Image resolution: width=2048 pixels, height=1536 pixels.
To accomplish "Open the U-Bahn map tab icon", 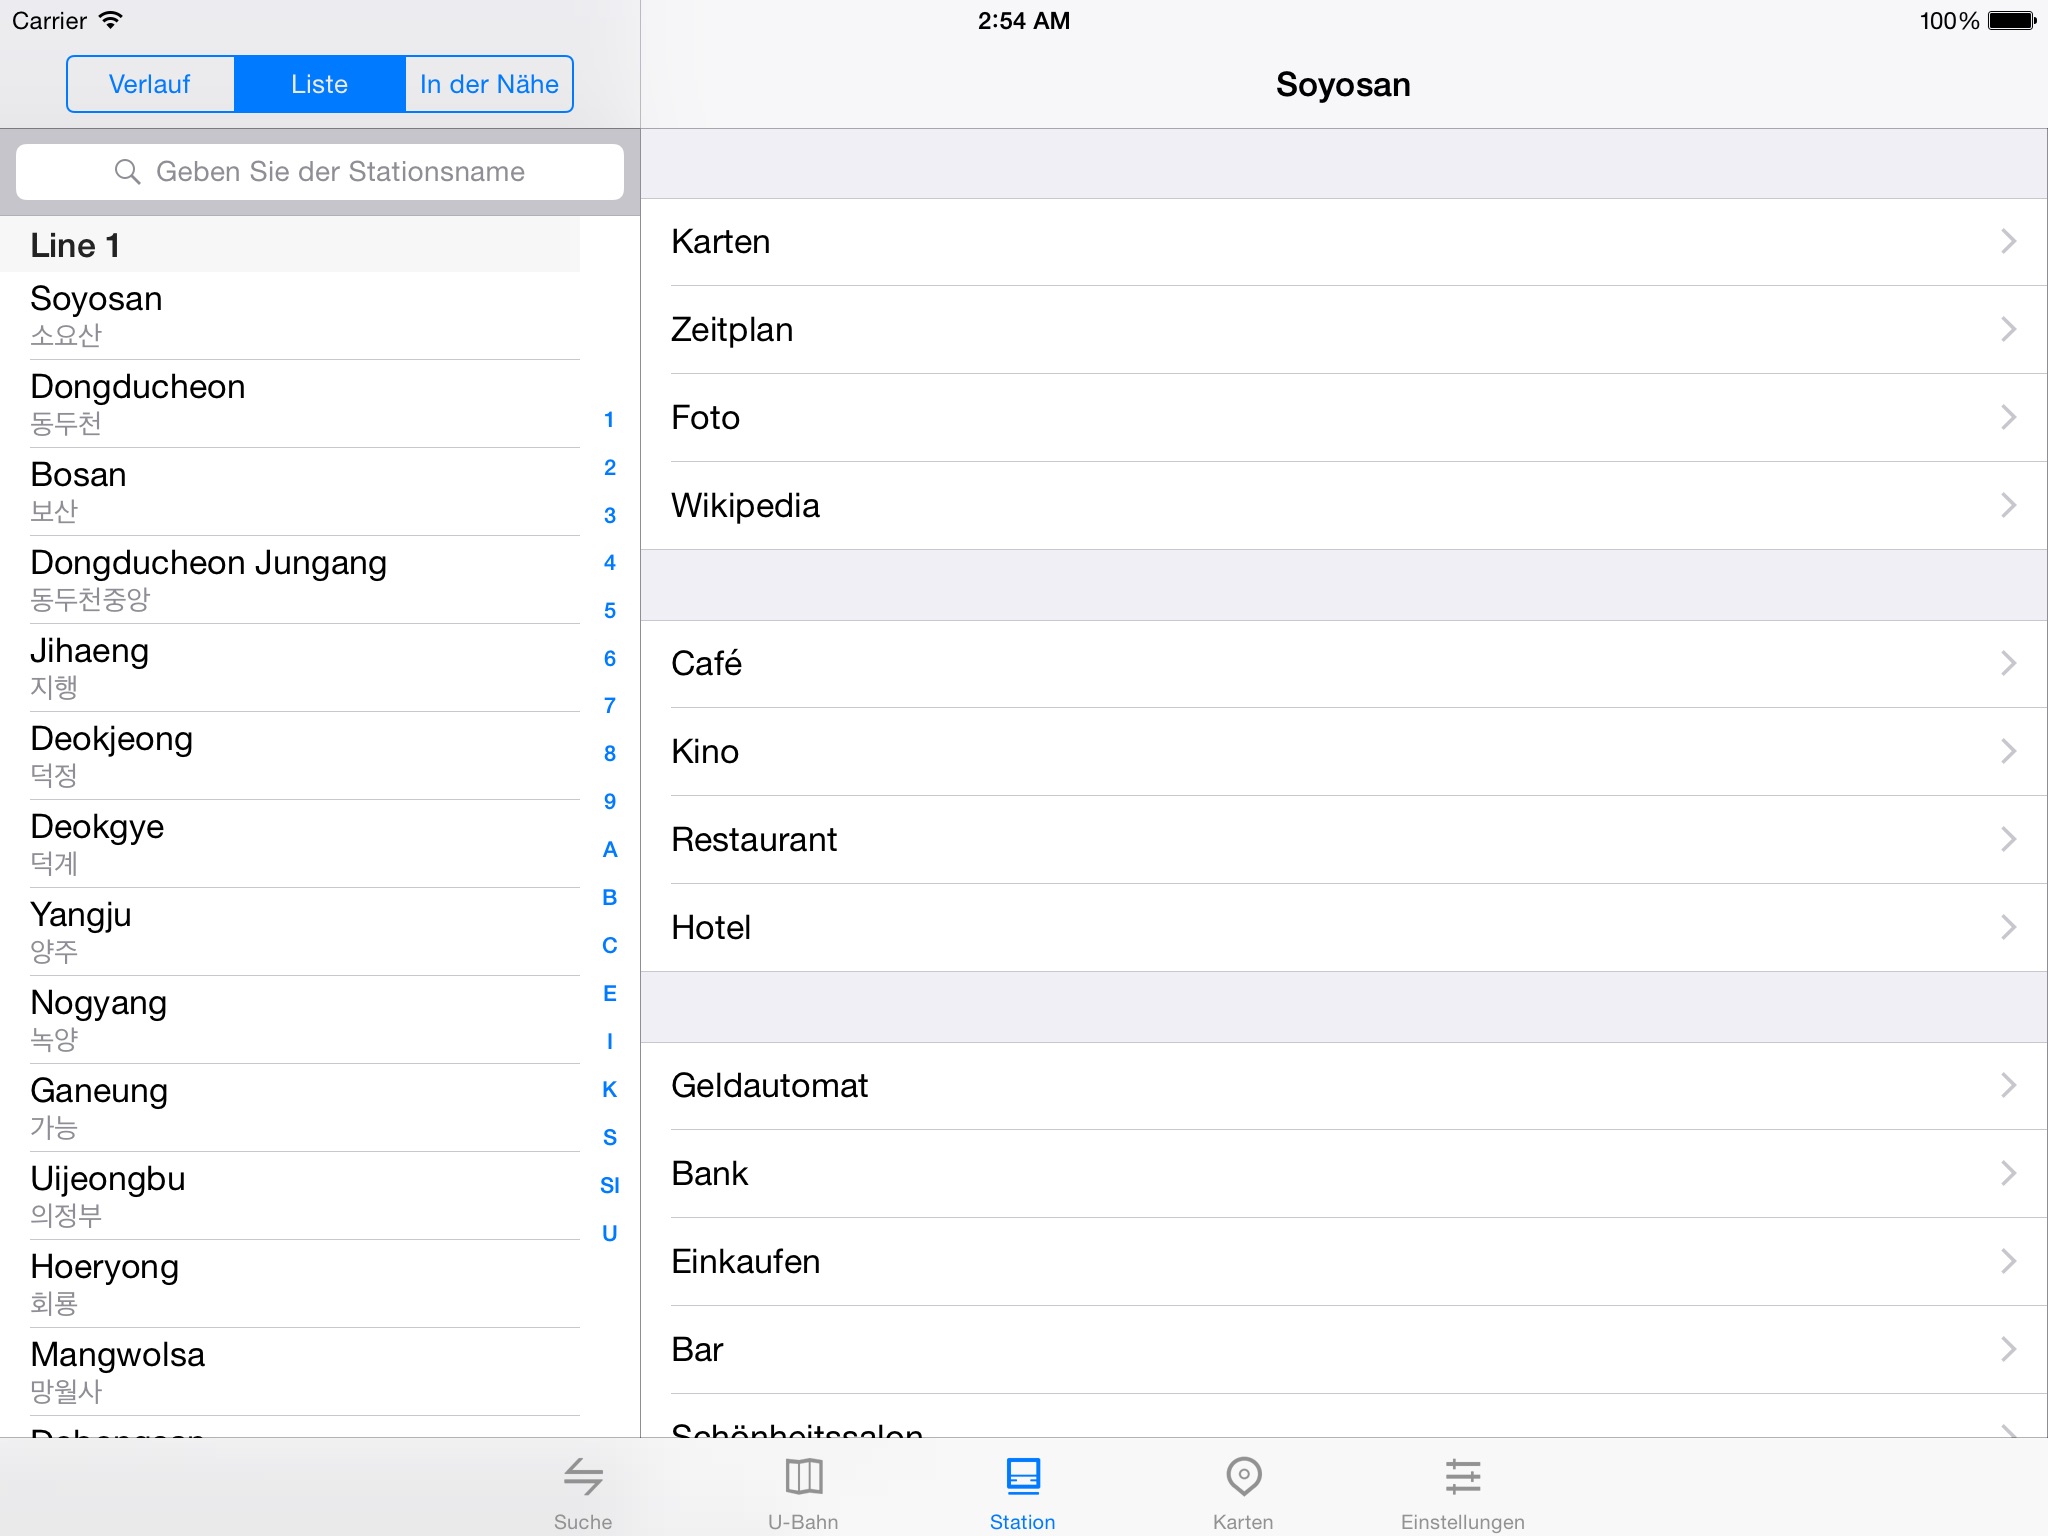I will coord(803,1477).
